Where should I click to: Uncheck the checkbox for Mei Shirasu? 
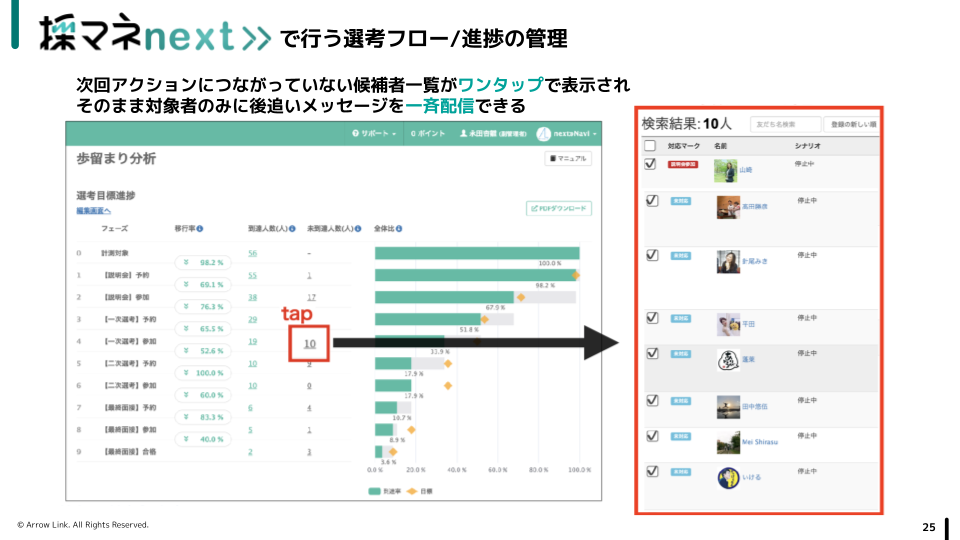tap(651, 436)
